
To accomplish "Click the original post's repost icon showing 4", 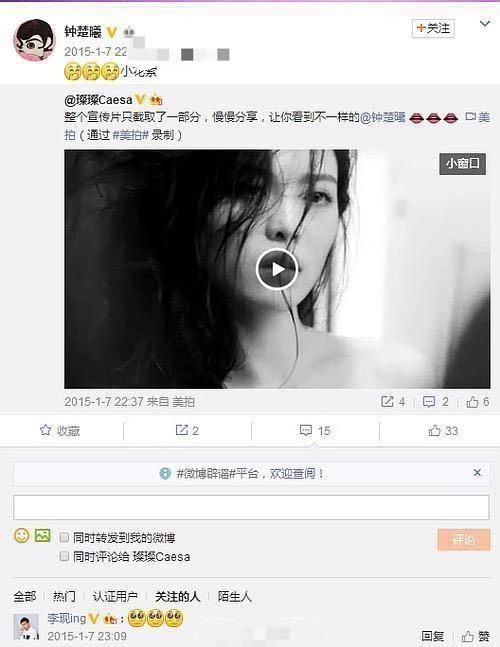I will pyautogui.click(x=387, y=401).
